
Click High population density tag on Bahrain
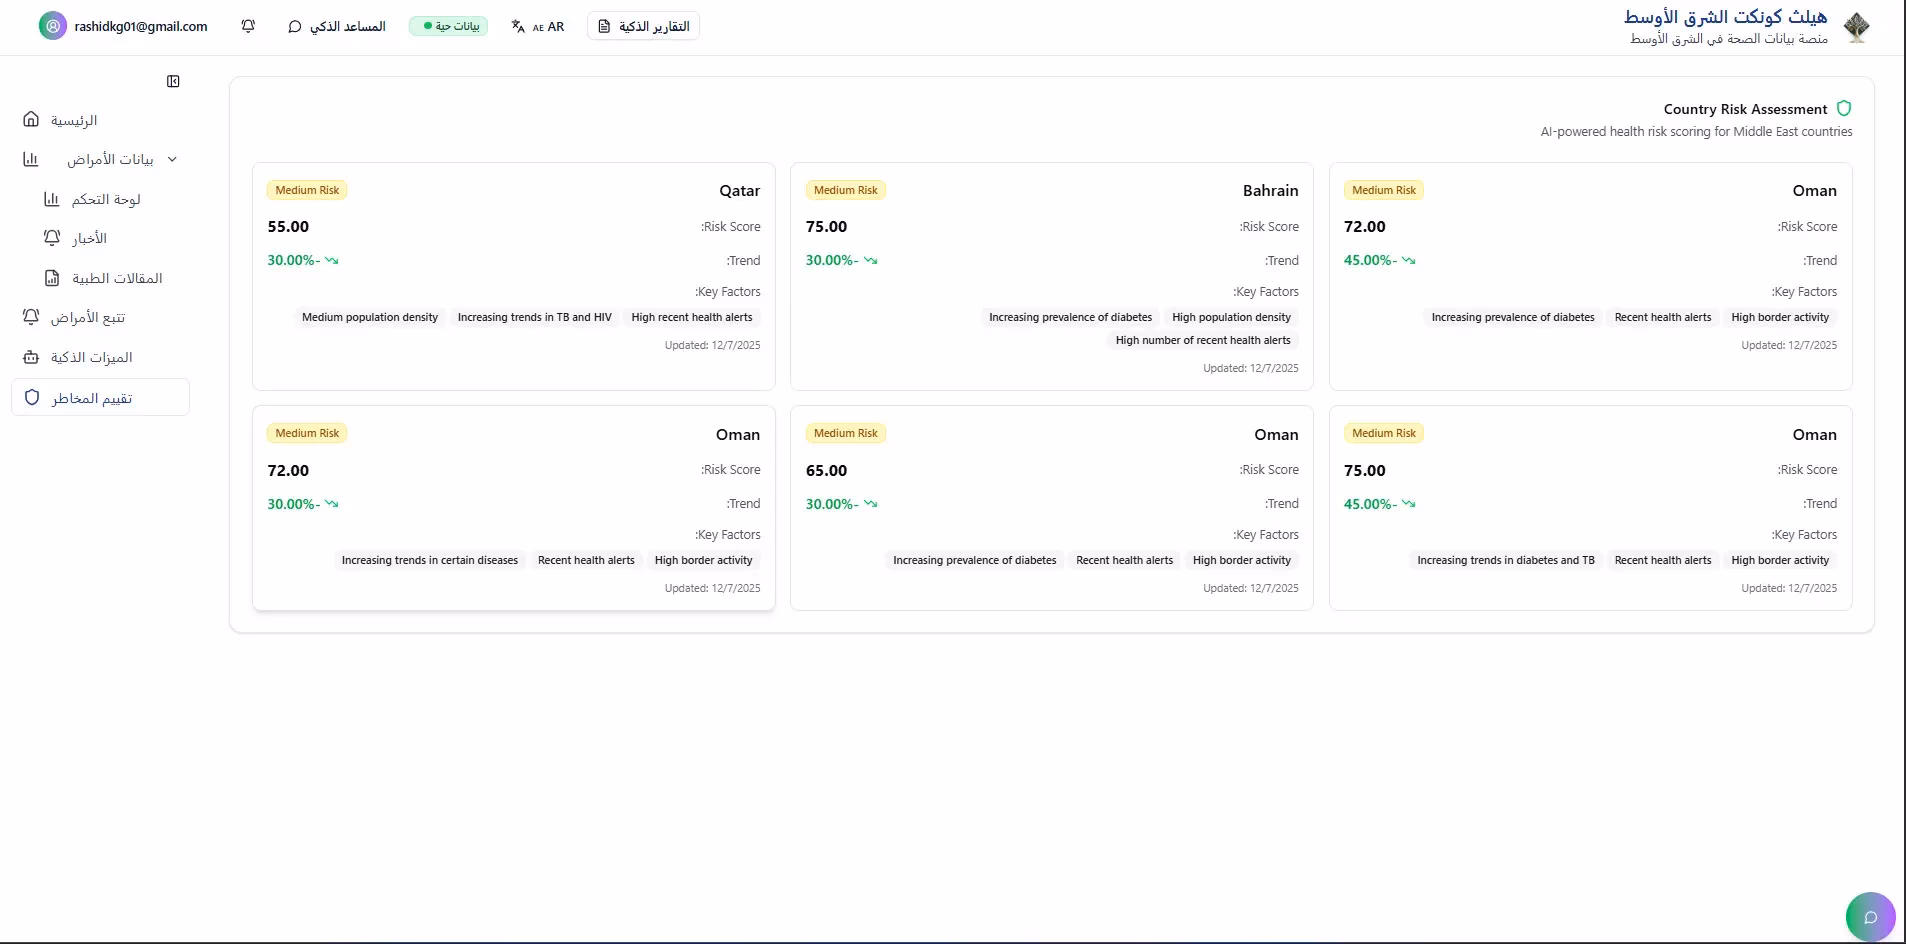[1231, 317]
